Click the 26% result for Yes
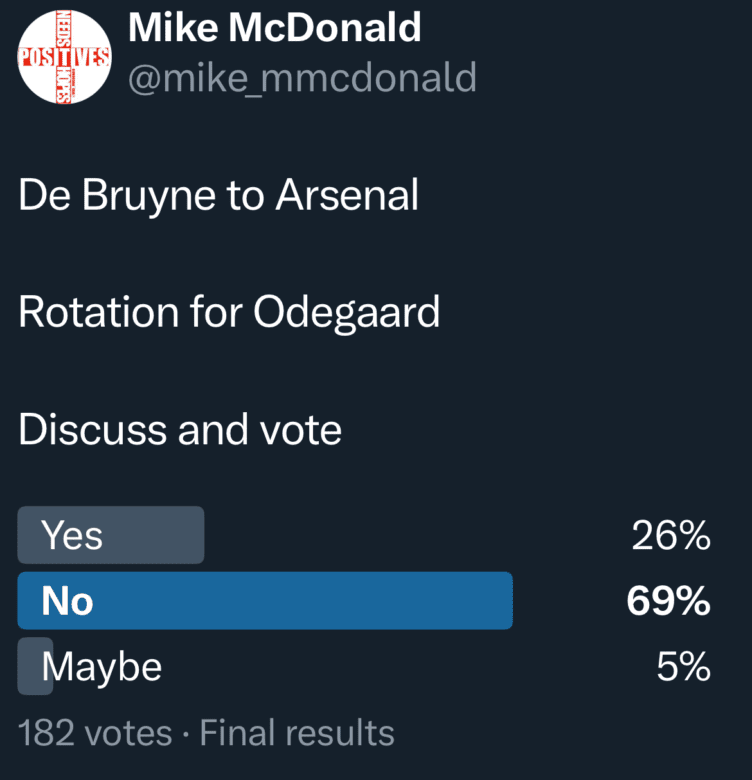Screen dimensions: 752x780 point(670,536)
